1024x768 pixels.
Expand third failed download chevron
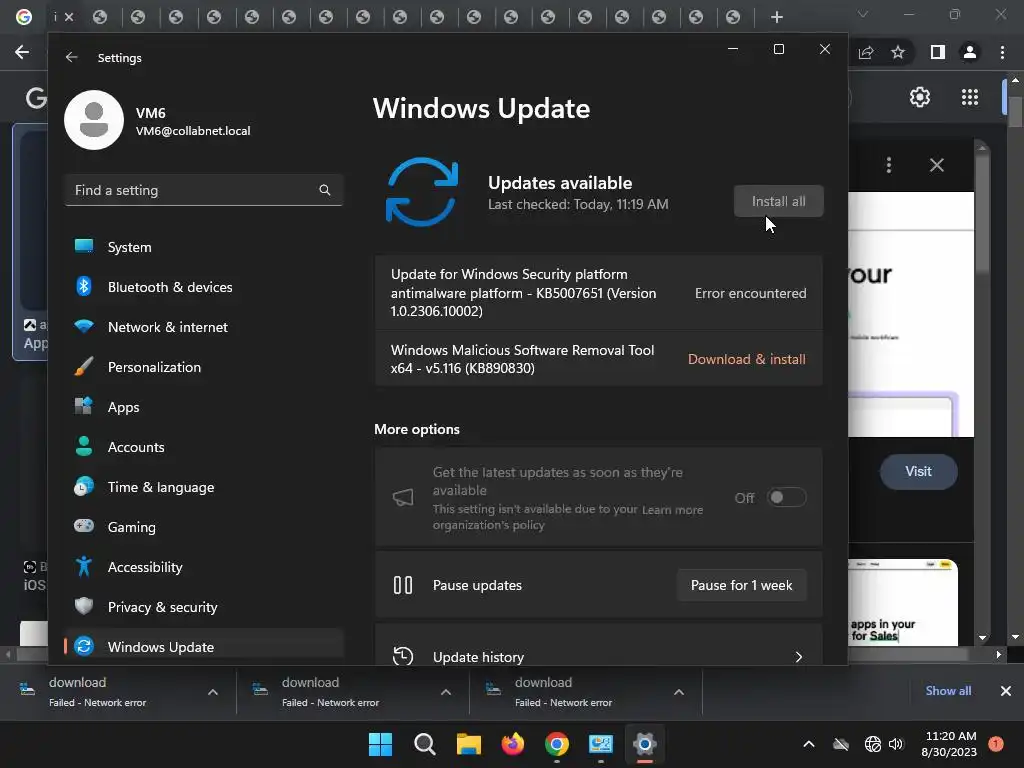pyautogui.click(x=679, y=692)
